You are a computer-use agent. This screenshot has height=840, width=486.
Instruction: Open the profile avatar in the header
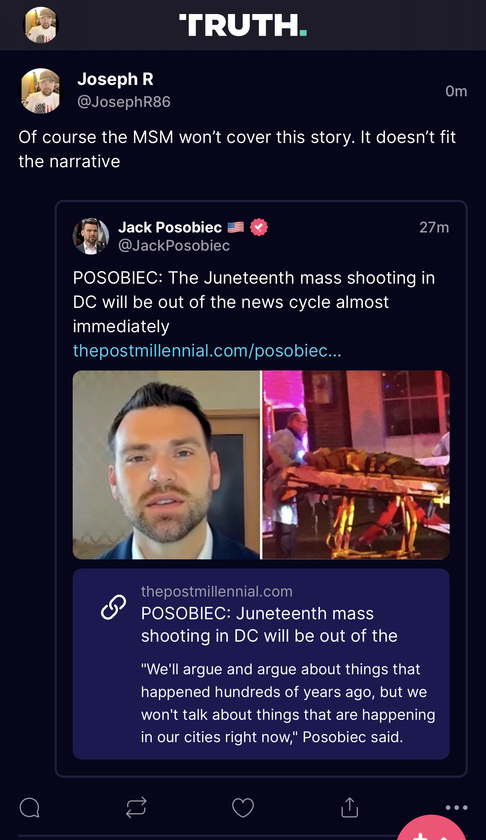pyautogui.click(x=41, y=25)
